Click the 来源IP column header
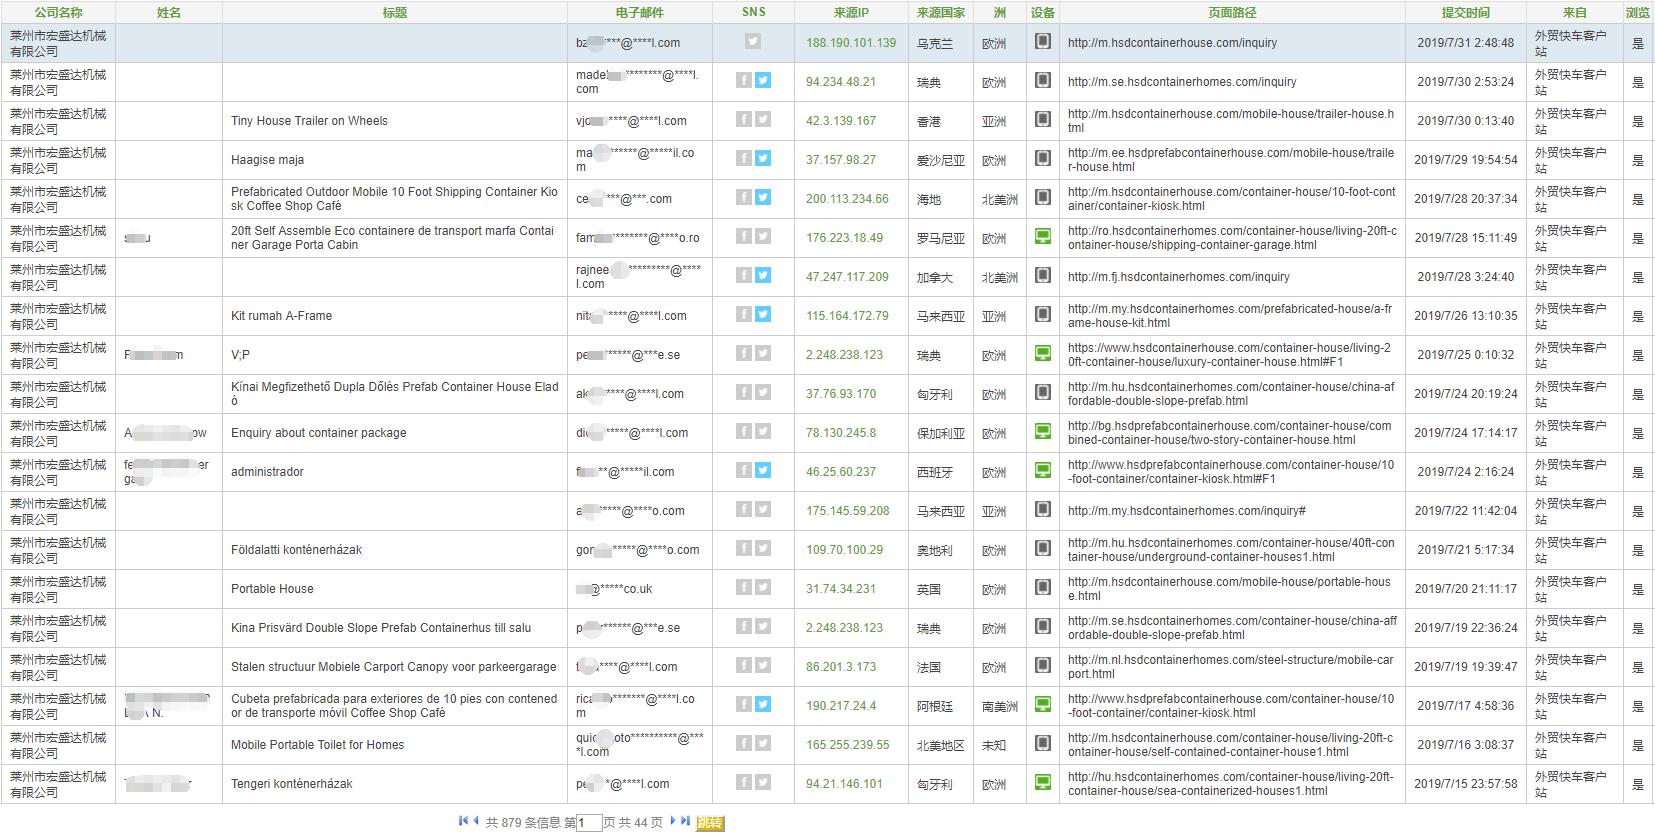The width and height of the screenshot is (1655, 838). point(851,13)
